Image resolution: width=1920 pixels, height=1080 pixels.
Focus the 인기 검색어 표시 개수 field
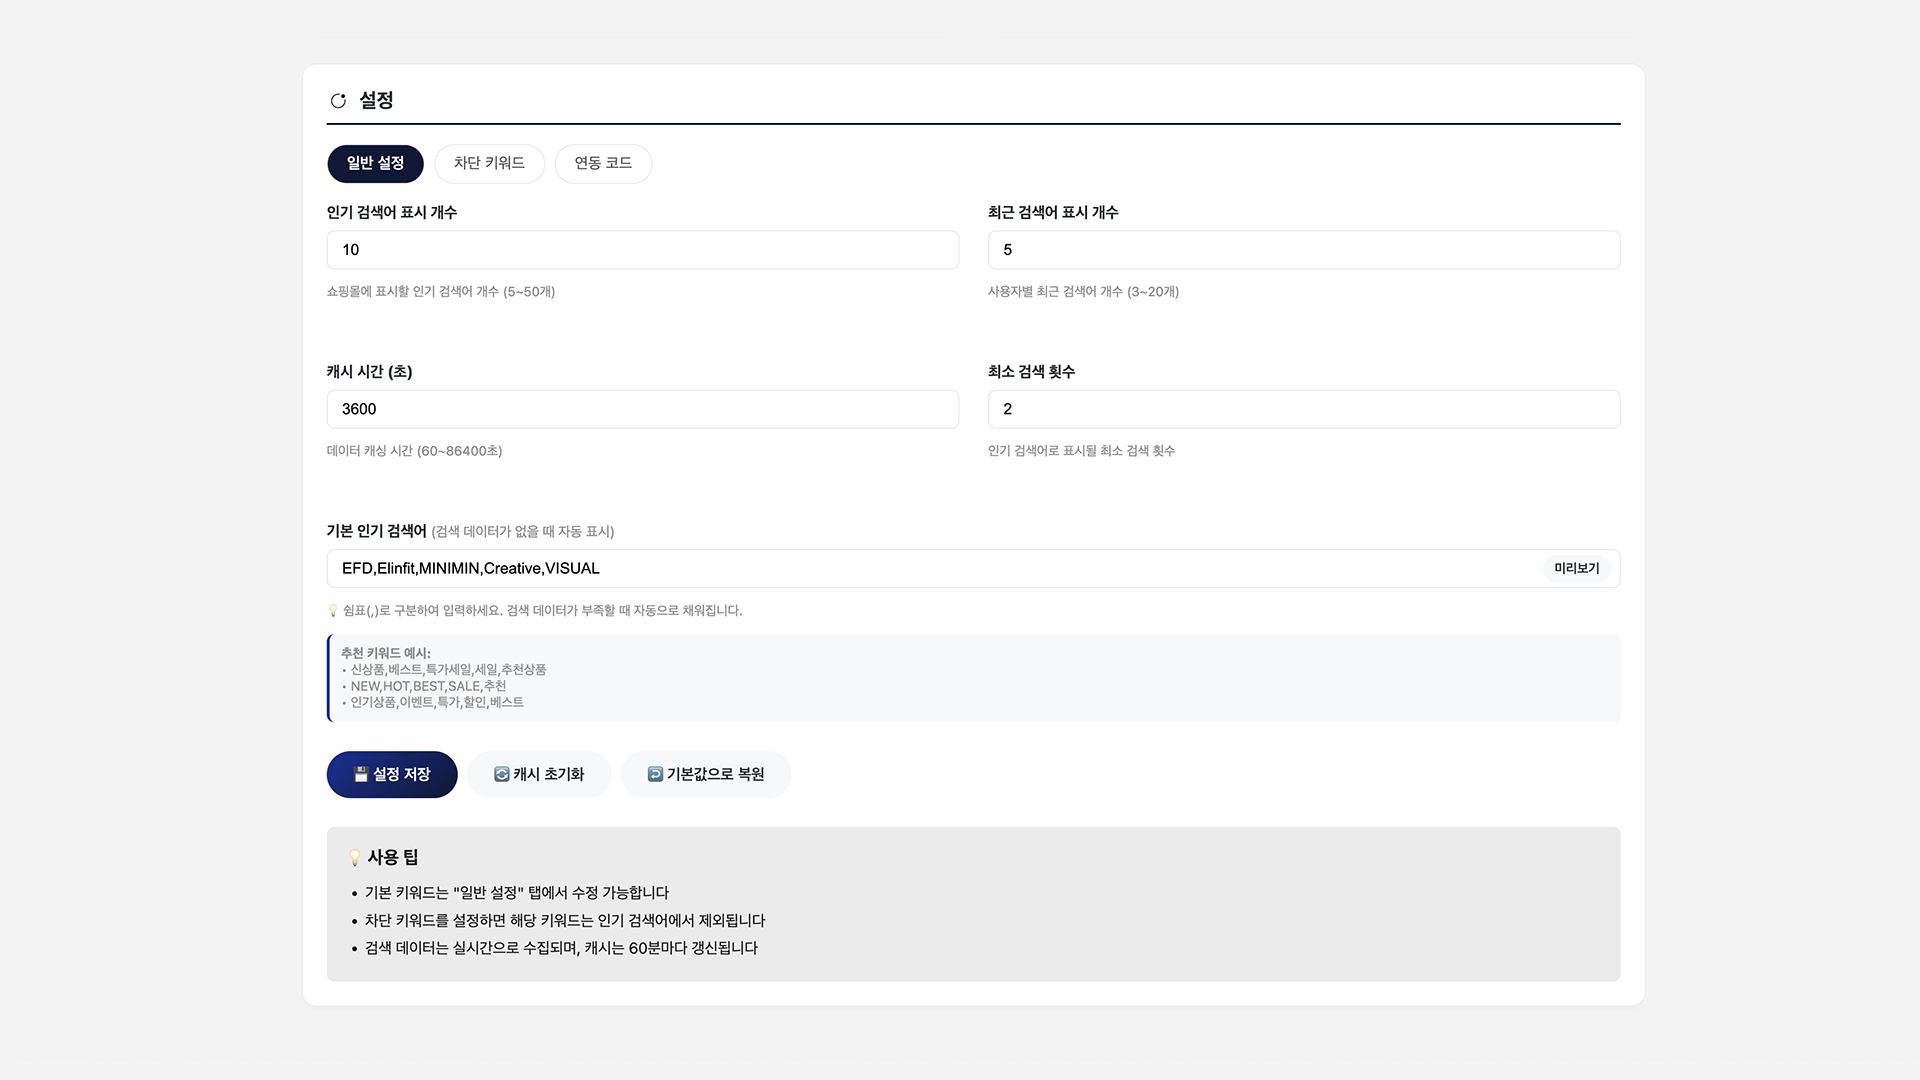[x=642, y=250]
